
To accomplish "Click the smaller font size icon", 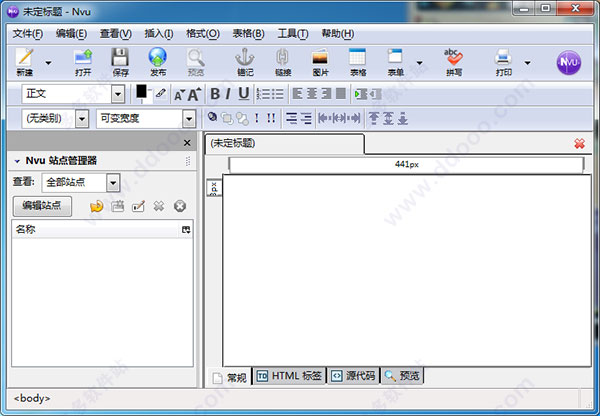I will pyautogui.click(x=179, y=95).
